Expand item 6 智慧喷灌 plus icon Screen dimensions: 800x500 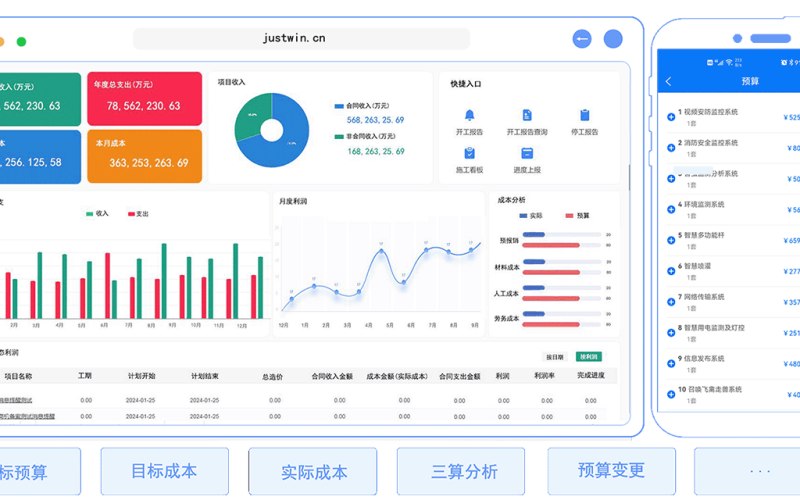coord(671,271)
